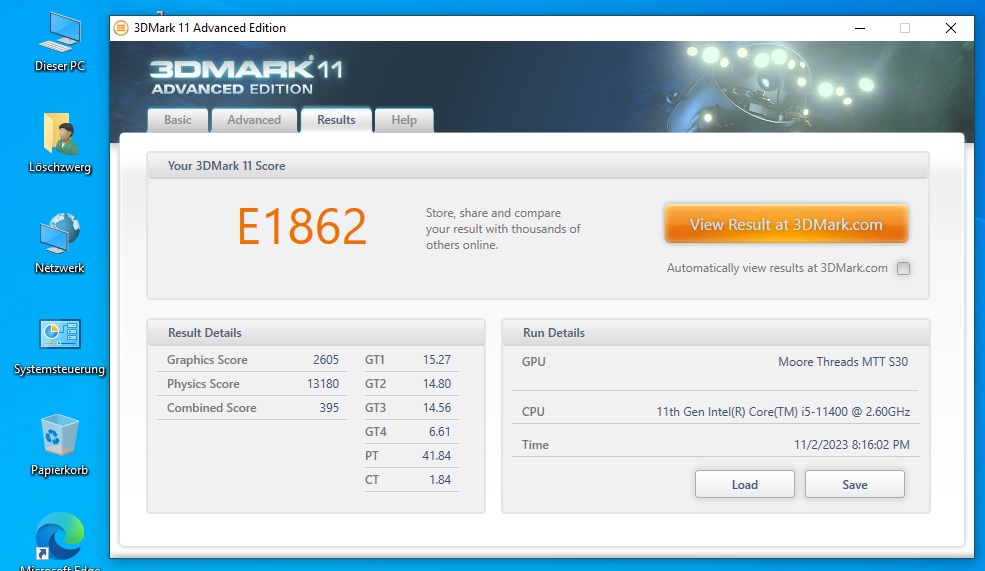Minimize the 3DMark 11 window
The height and width of the screenshot is (571, 985).
(x=860, y=28)
